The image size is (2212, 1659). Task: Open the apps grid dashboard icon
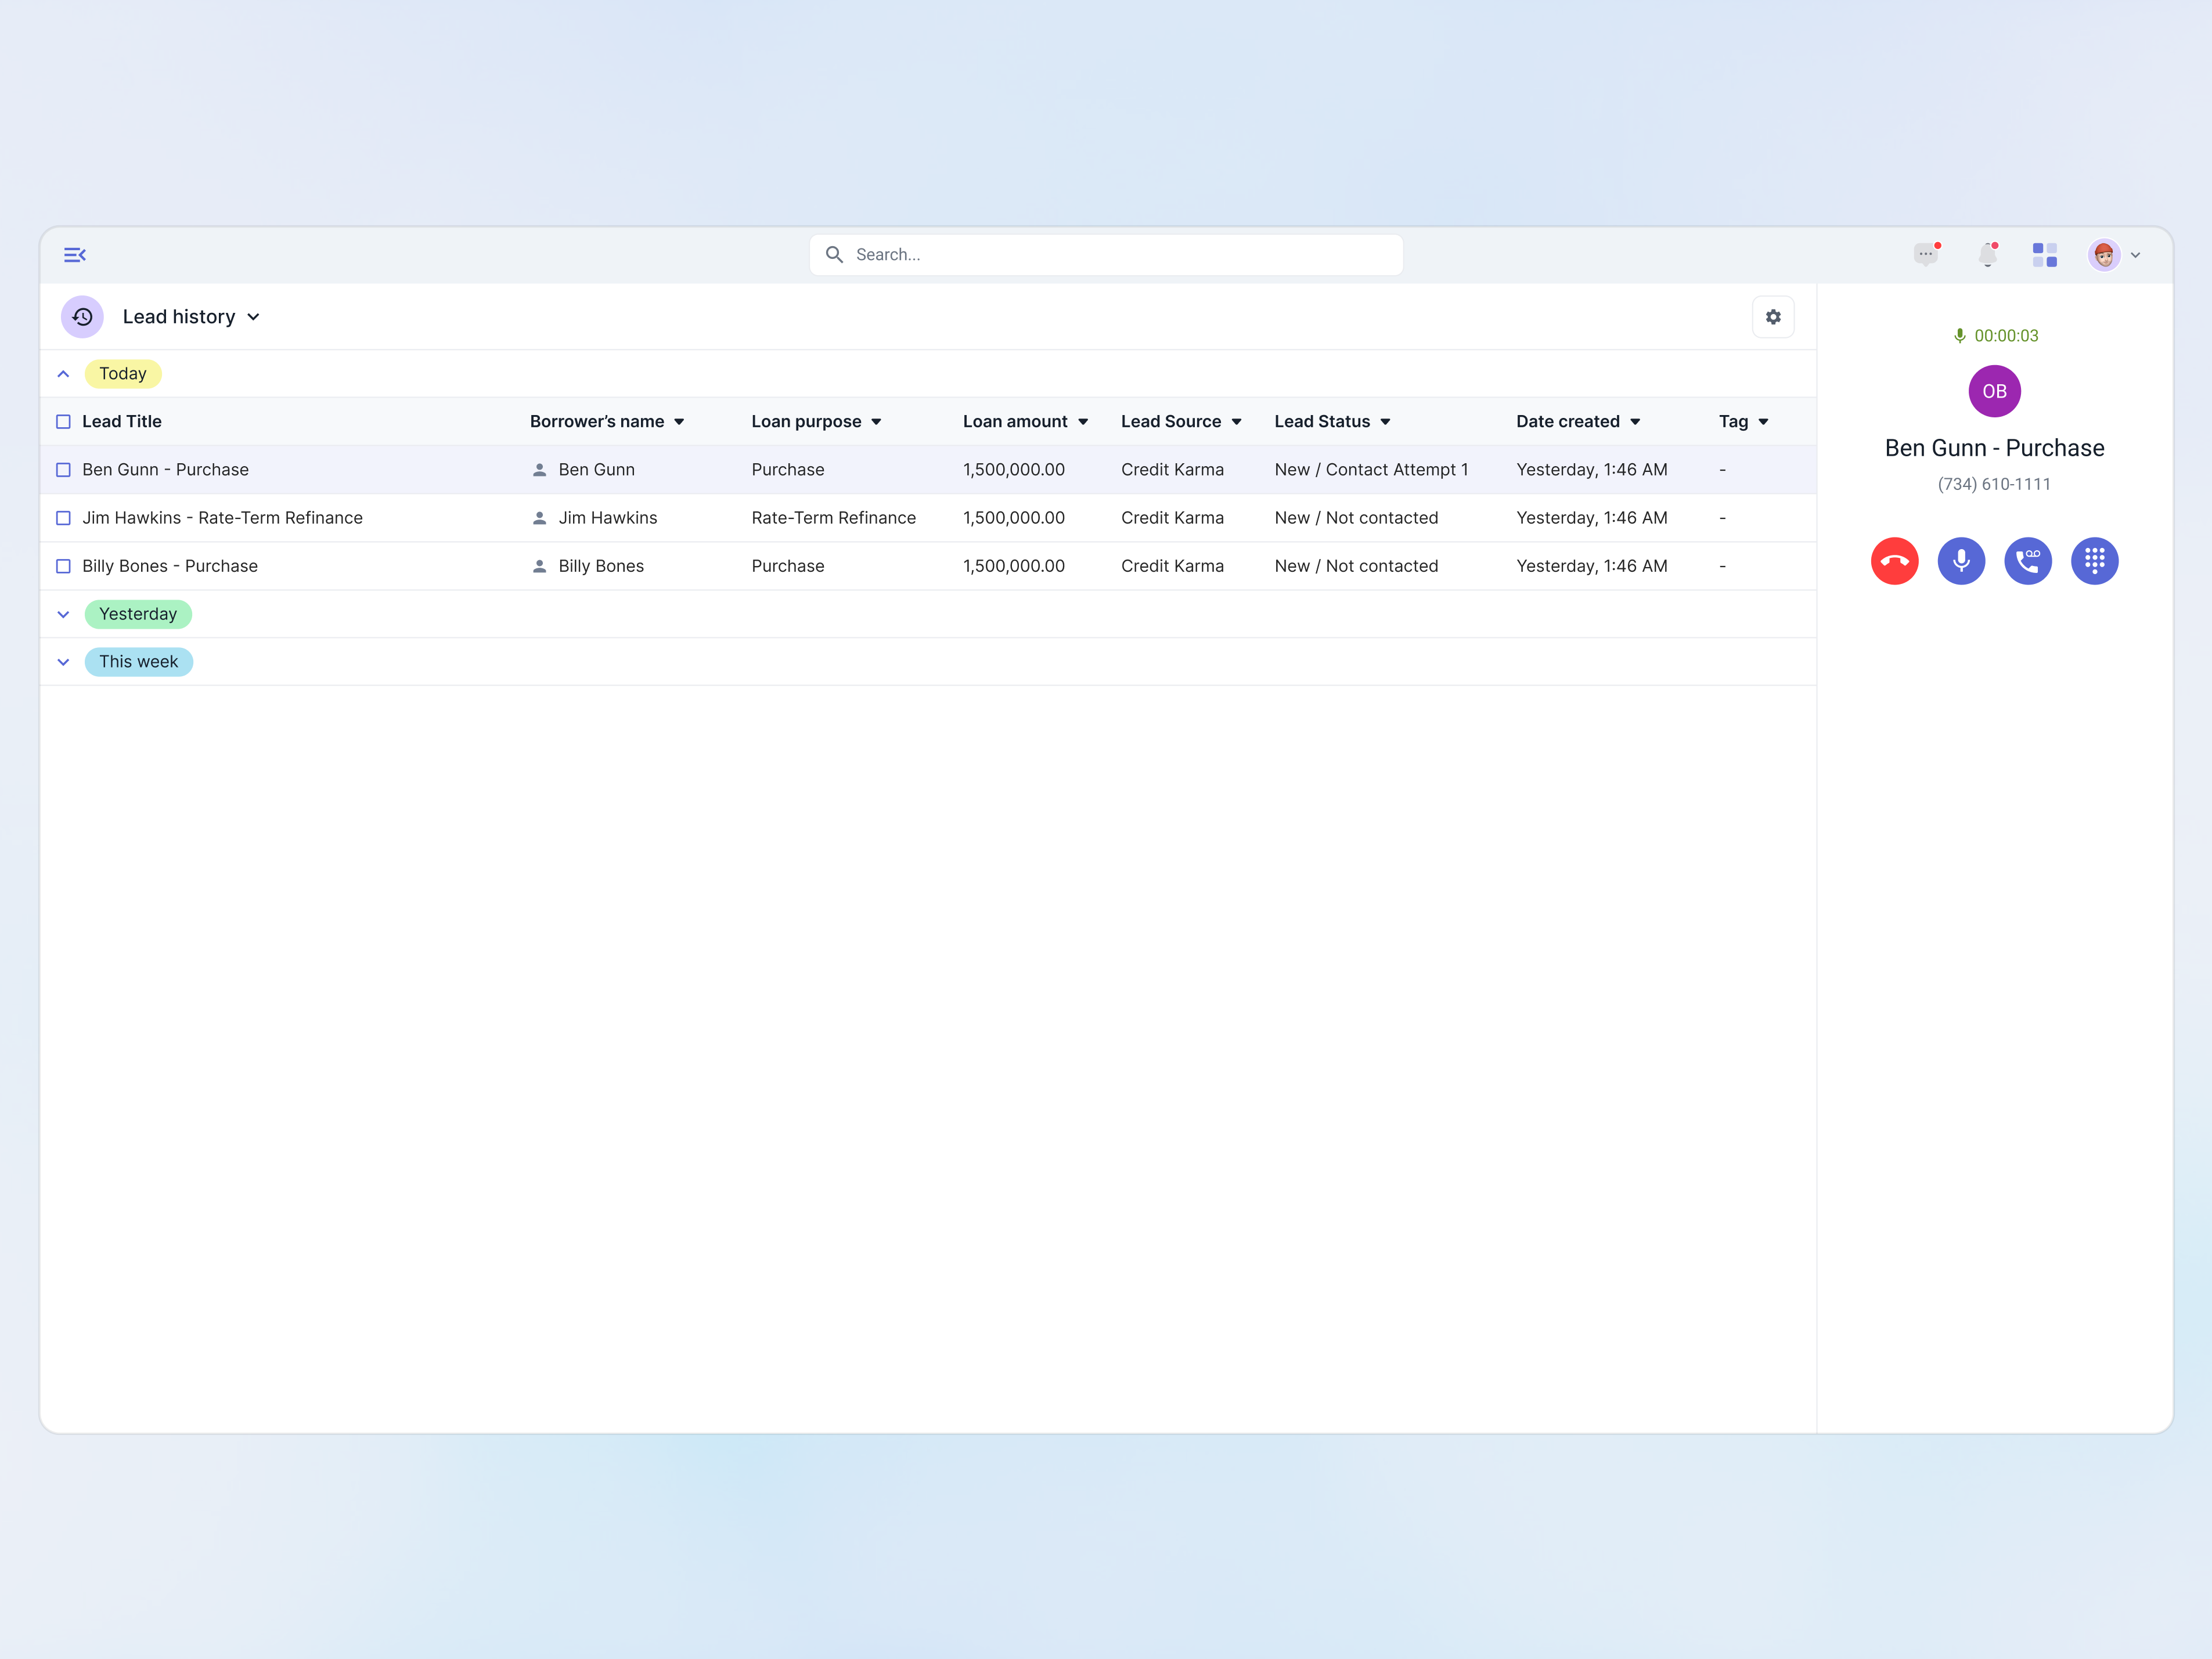point(2044,255)
